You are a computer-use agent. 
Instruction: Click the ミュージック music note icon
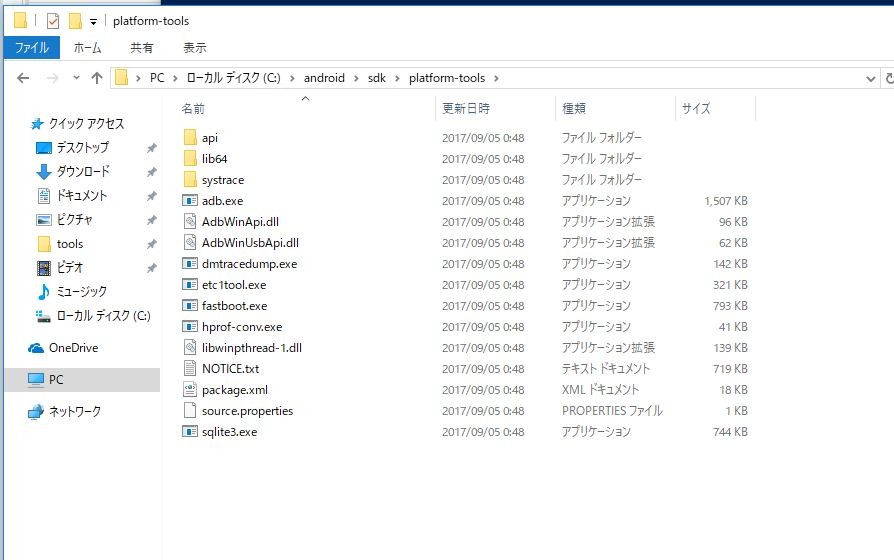(44, 291)
